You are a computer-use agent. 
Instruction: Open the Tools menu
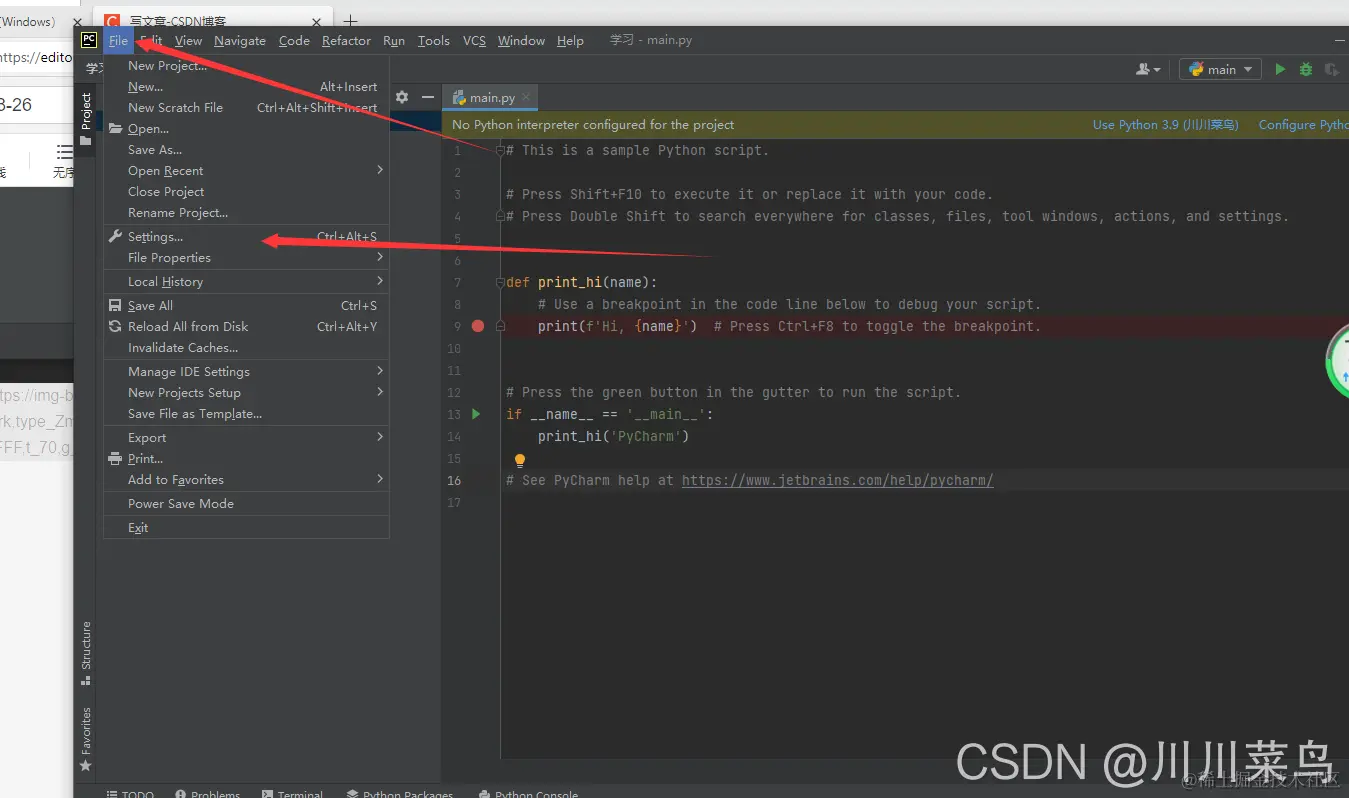coord(433,40)
